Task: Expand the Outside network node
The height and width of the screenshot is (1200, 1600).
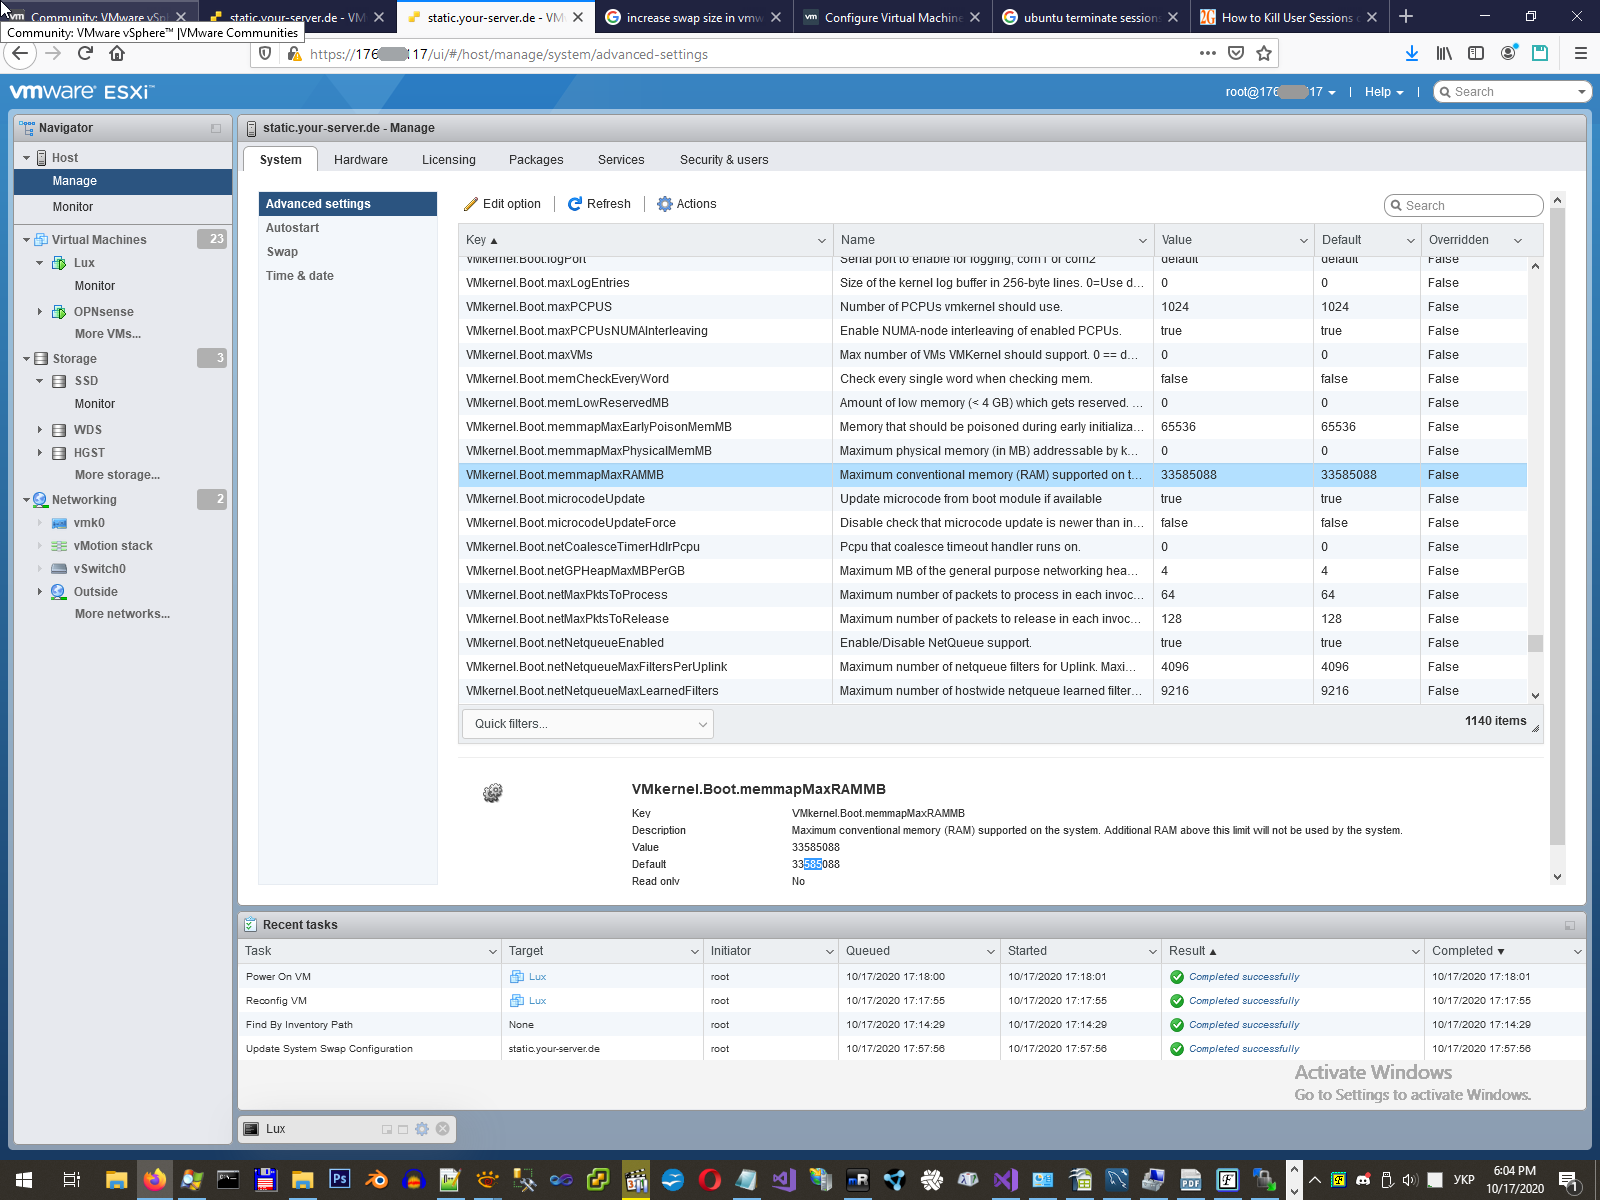Action: point(40,592)
